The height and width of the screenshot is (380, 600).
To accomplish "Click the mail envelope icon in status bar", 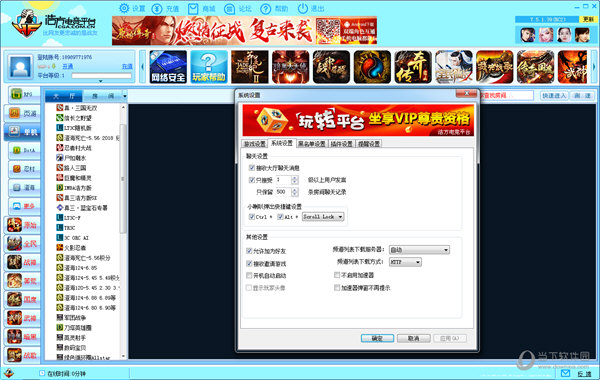I will click(x=565, y=373).
